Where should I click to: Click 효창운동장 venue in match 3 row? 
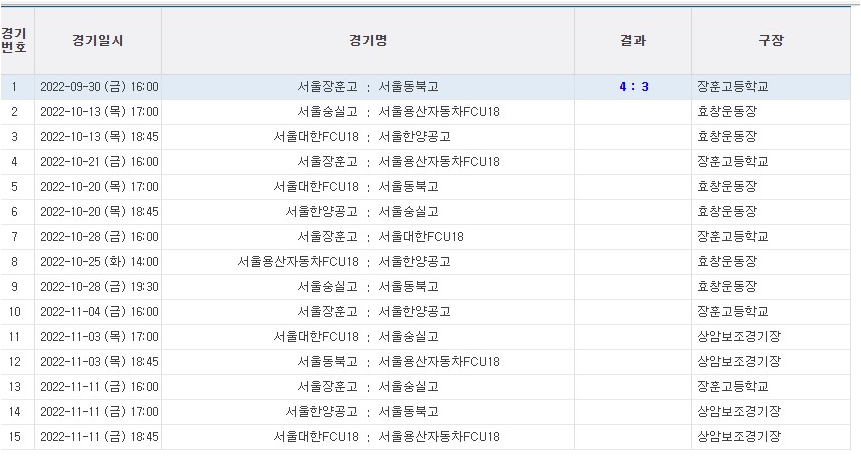tap(727, 137)
